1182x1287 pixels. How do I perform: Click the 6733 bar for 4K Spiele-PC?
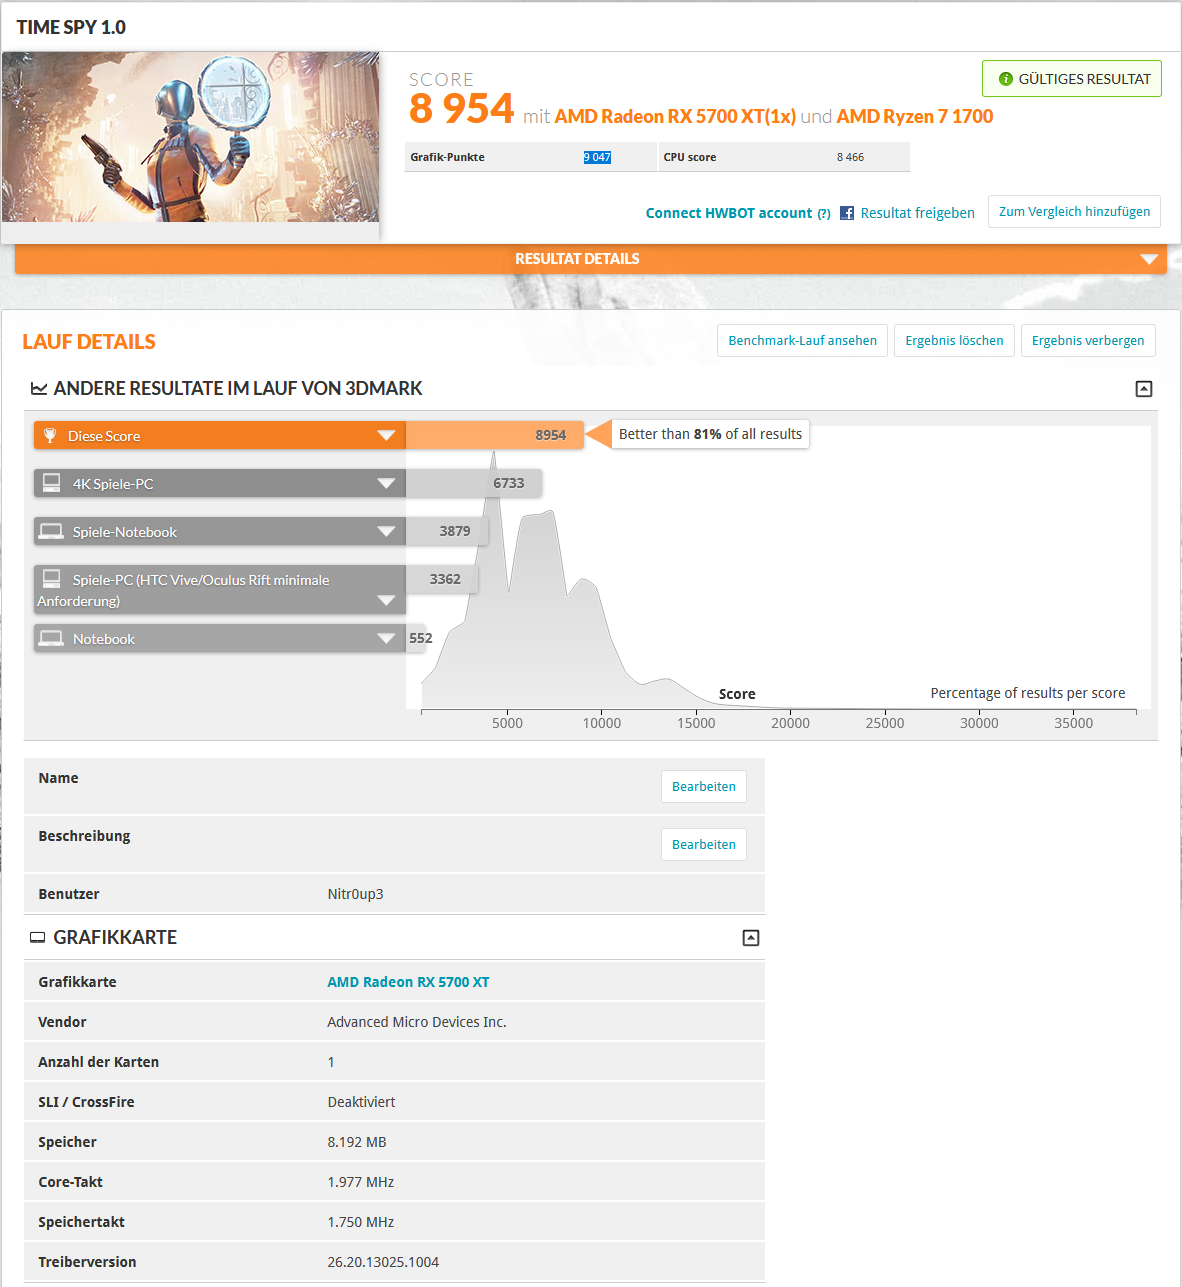click(474, 483)
